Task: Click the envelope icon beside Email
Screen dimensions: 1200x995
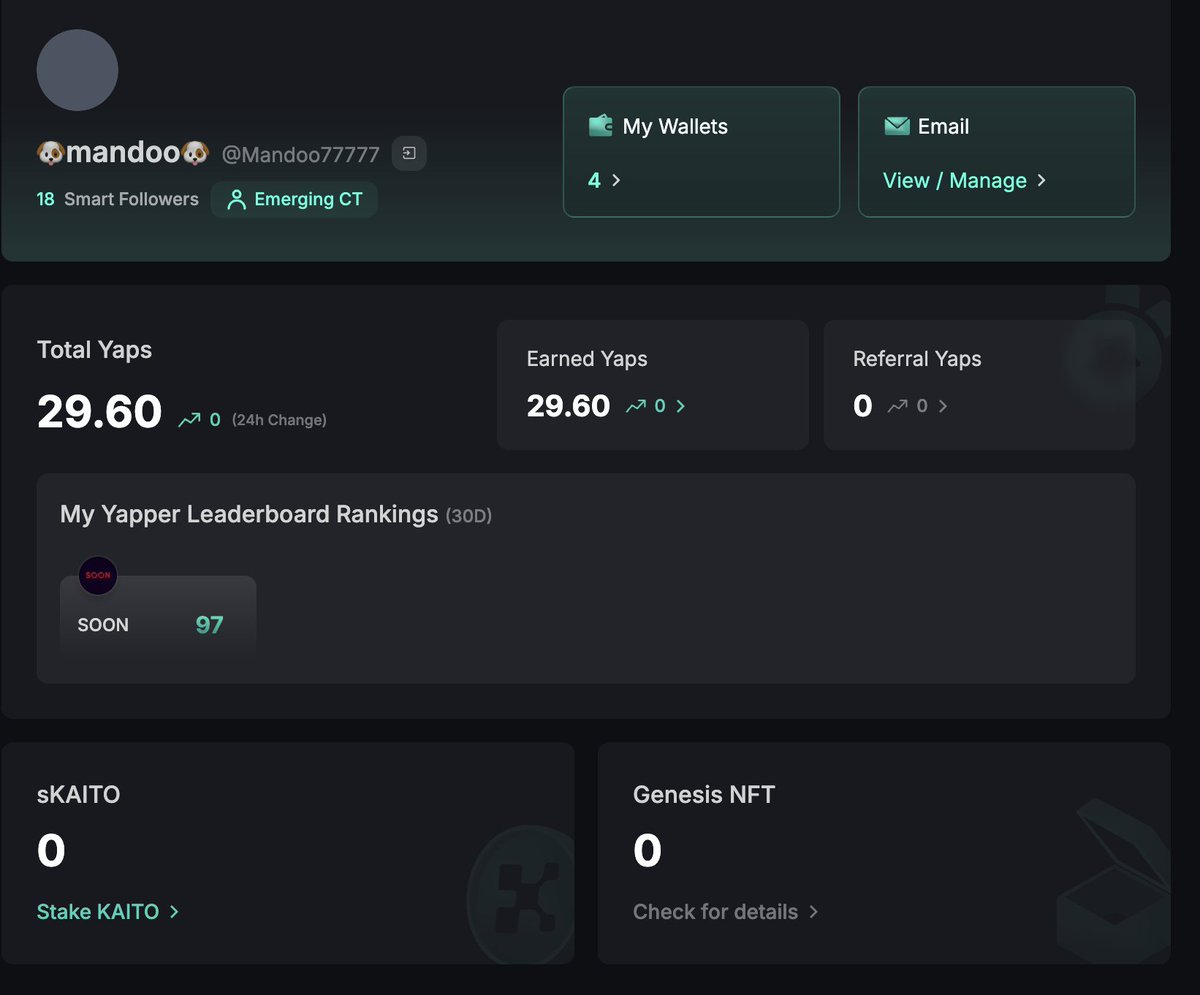Action: click(x=897, y=126)
